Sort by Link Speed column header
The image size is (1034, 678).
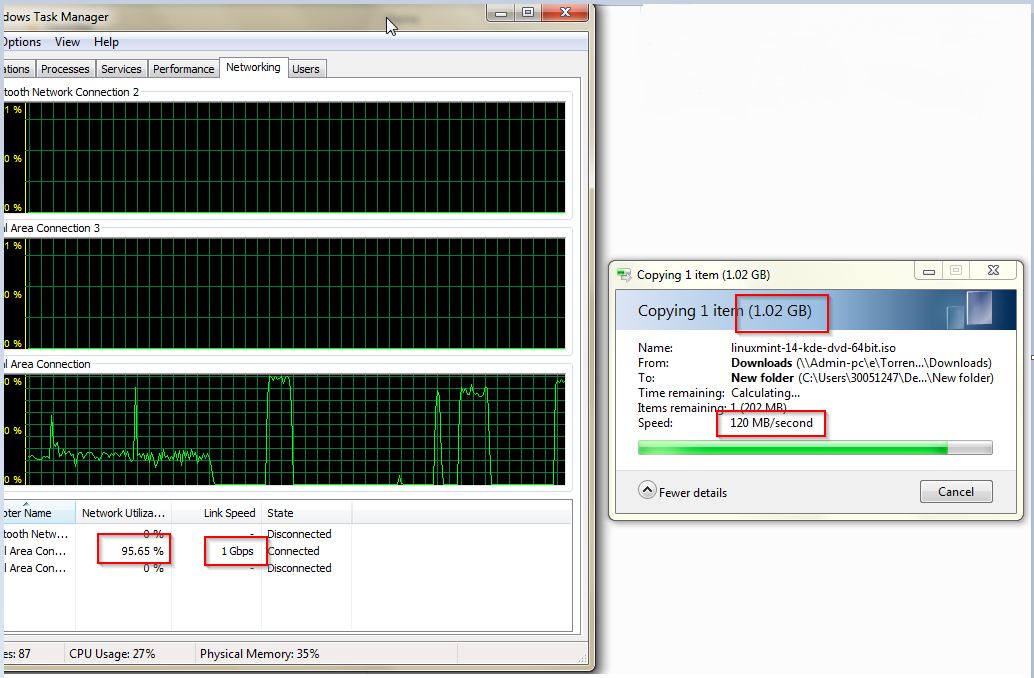pos(229,513)
